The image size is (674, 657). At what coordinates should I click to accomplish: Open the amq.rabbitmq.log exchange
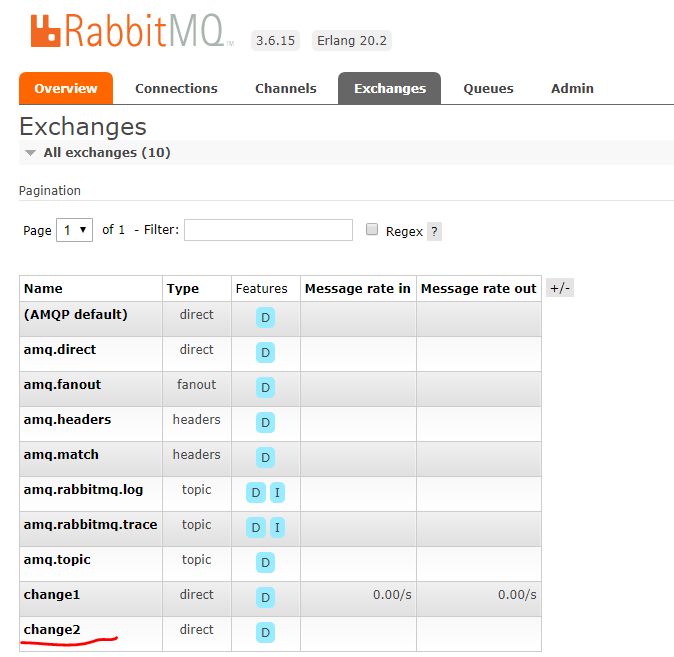(83, 490)
